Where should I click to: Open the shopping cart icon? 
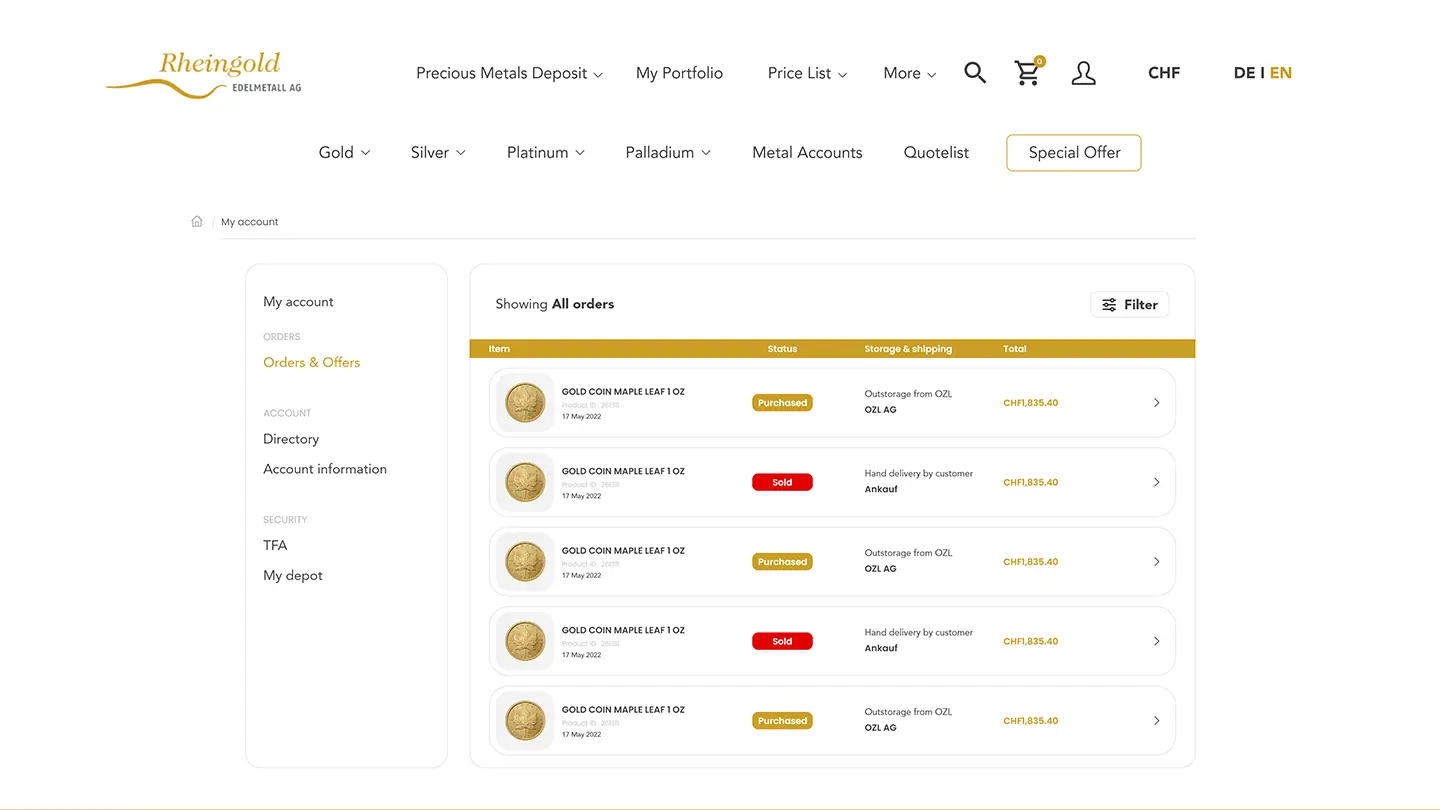(x=1028, y=72)
